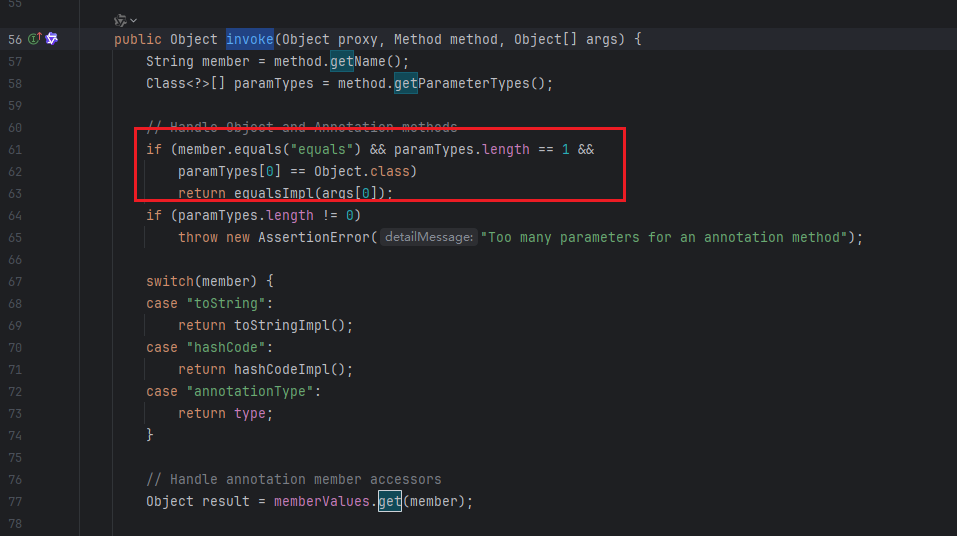957x536 pixels.
Task: Click the purple AI gutter icon on line 56
Action: coord(52,39)
